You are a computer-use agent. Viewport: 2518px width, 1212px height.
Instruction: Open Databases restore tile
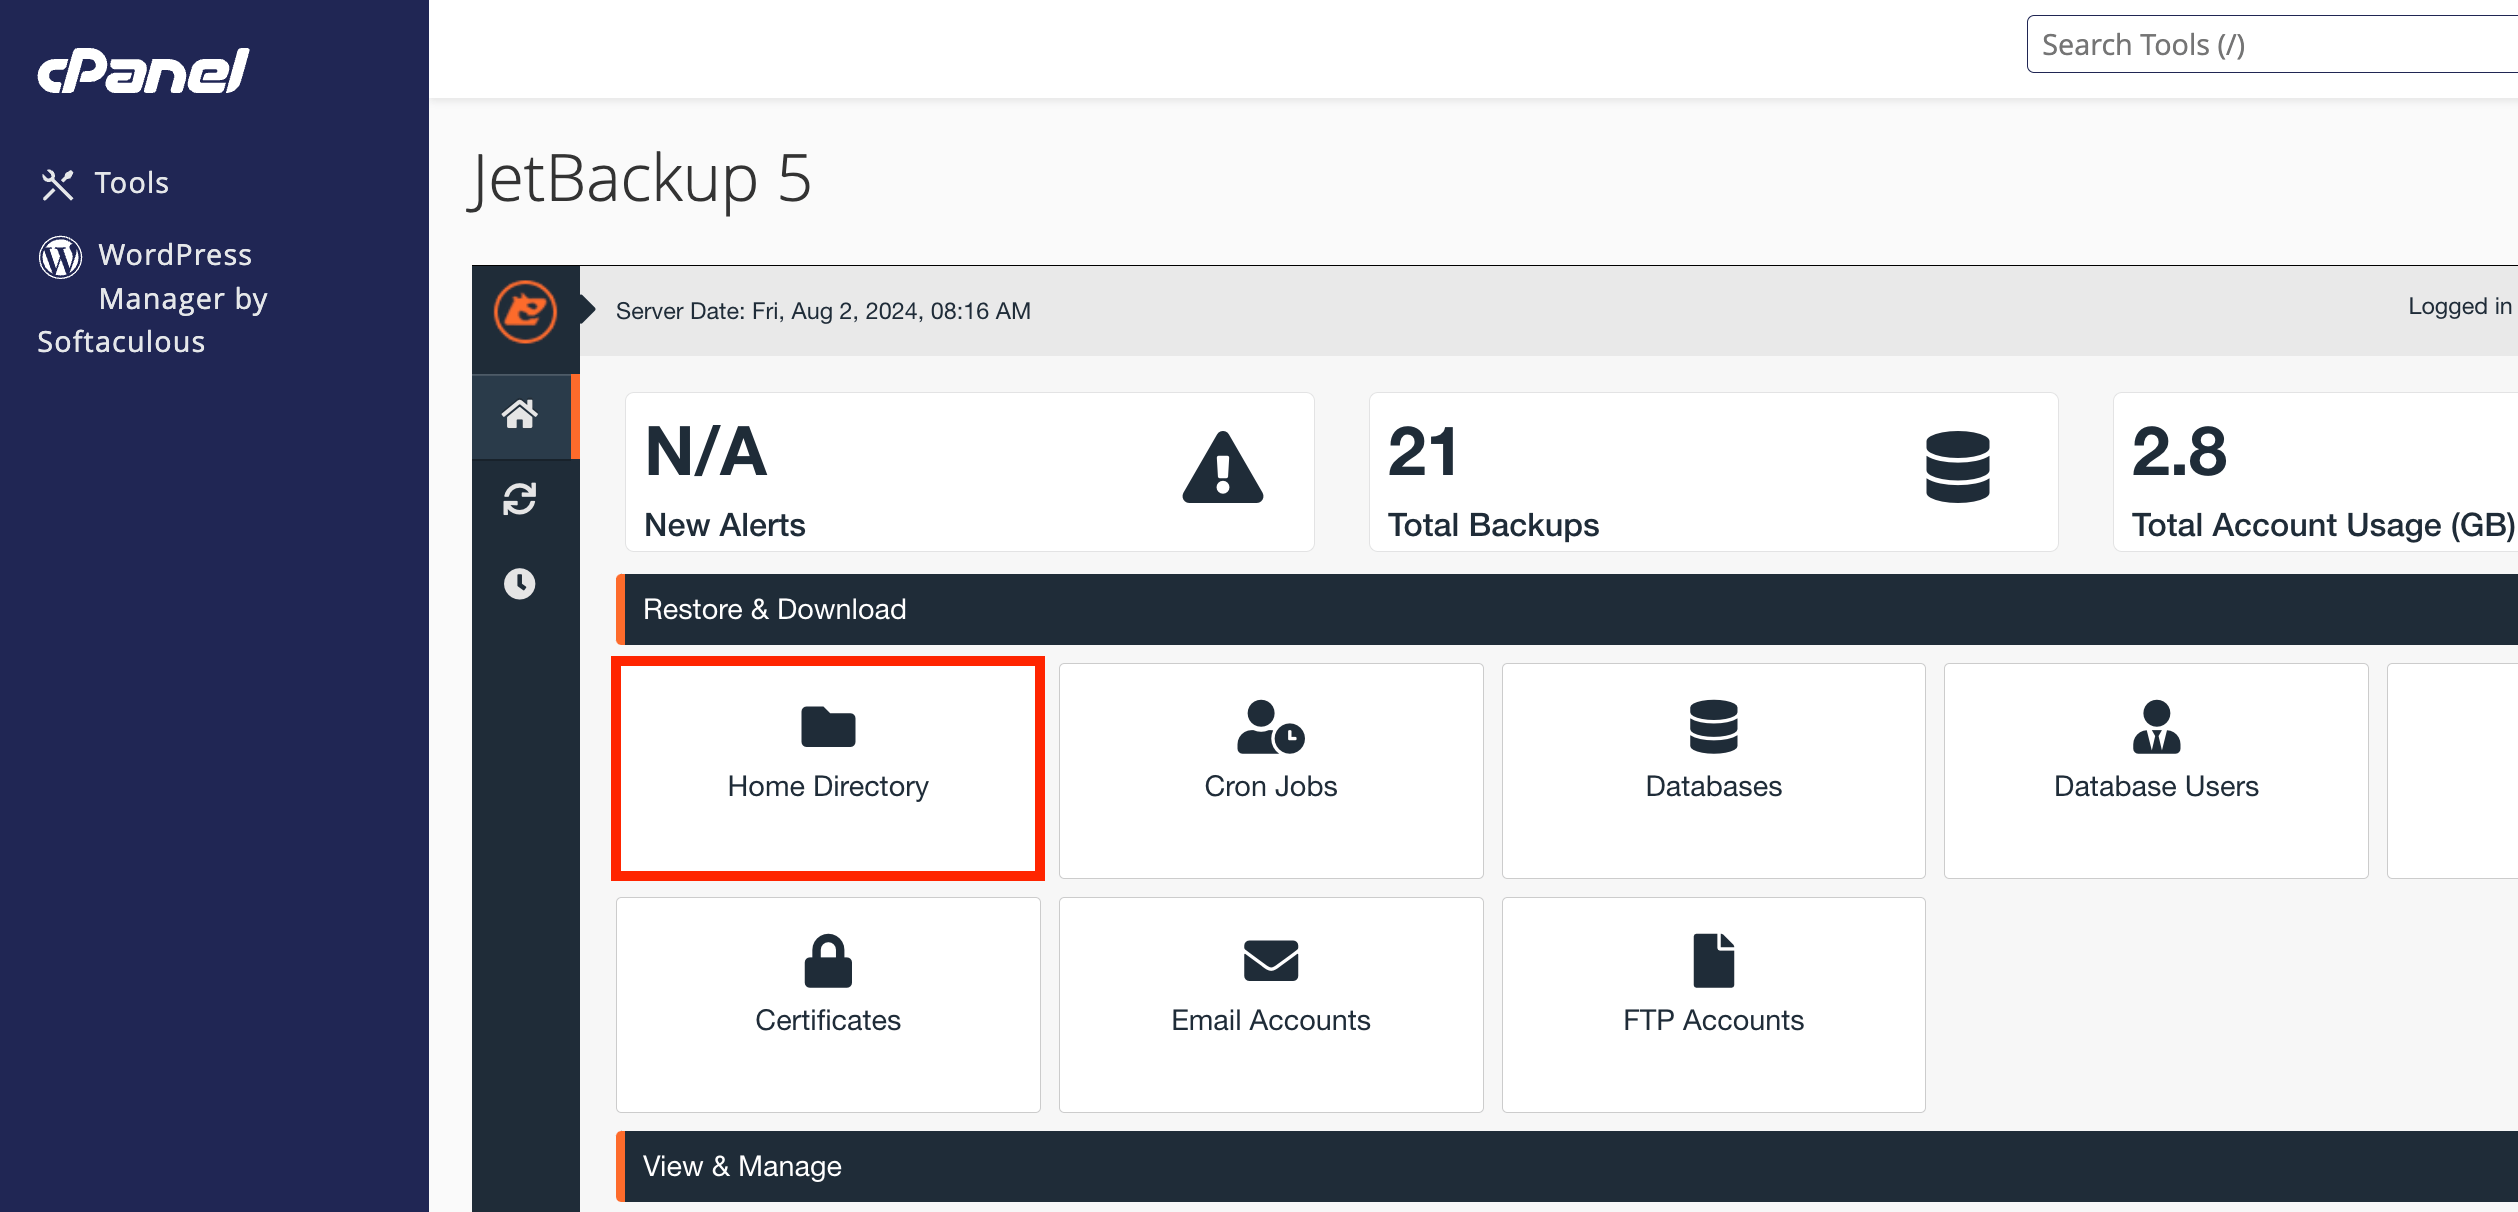click(x=1713, y=770)
